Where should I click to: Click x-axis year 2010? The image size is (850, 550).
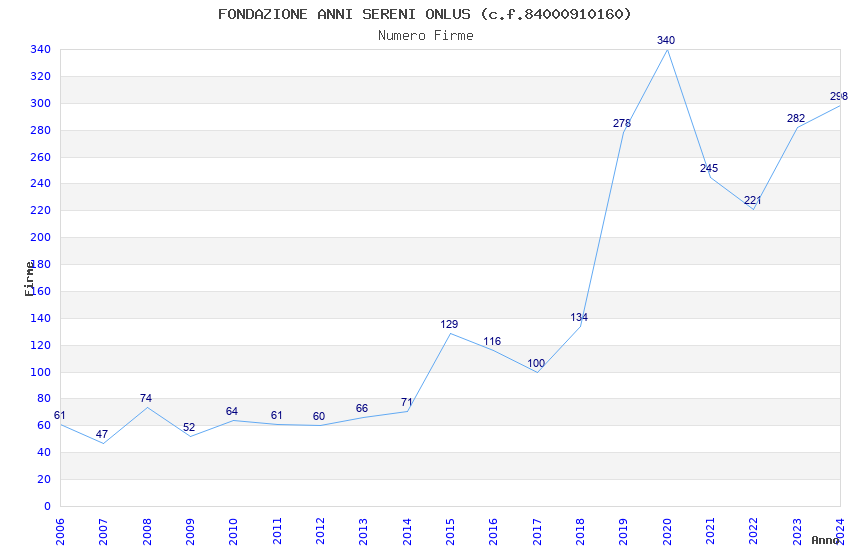click(x=233, y=532)
